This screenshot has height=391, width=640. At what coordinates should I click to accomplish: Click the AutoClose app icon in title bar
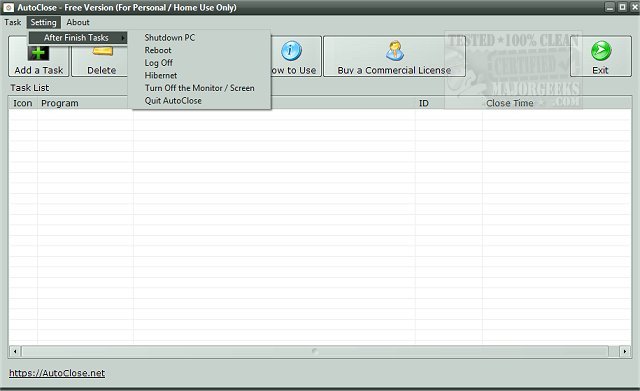(x=8, y=7)
